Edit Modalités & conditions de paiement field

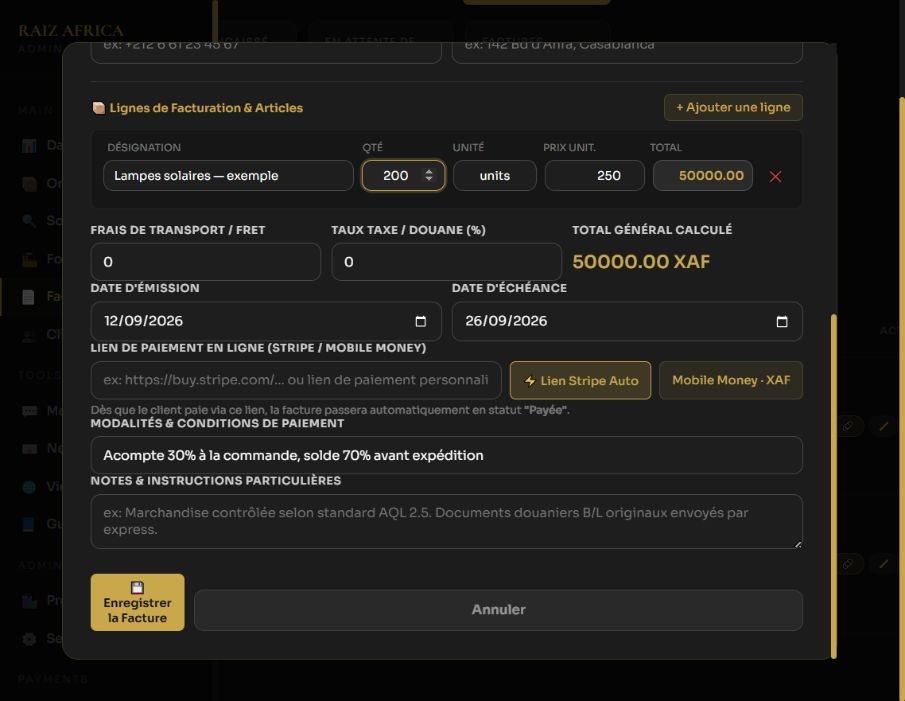pos(446,455)
